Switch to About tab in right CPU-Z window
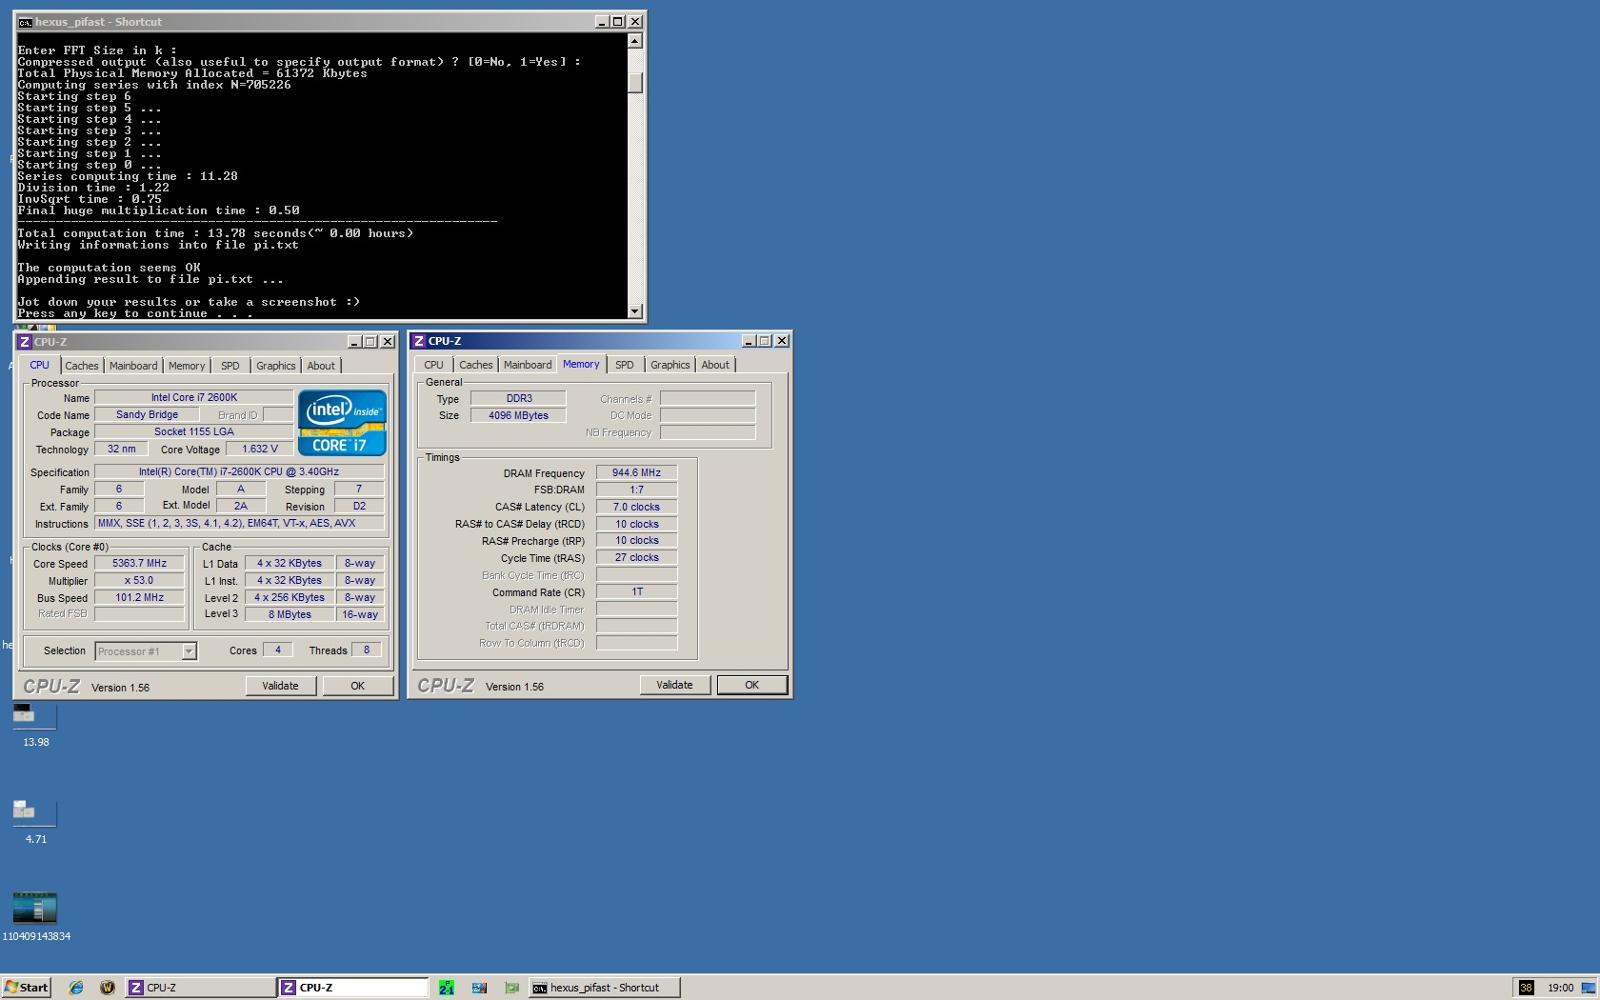 coord(715,365)
